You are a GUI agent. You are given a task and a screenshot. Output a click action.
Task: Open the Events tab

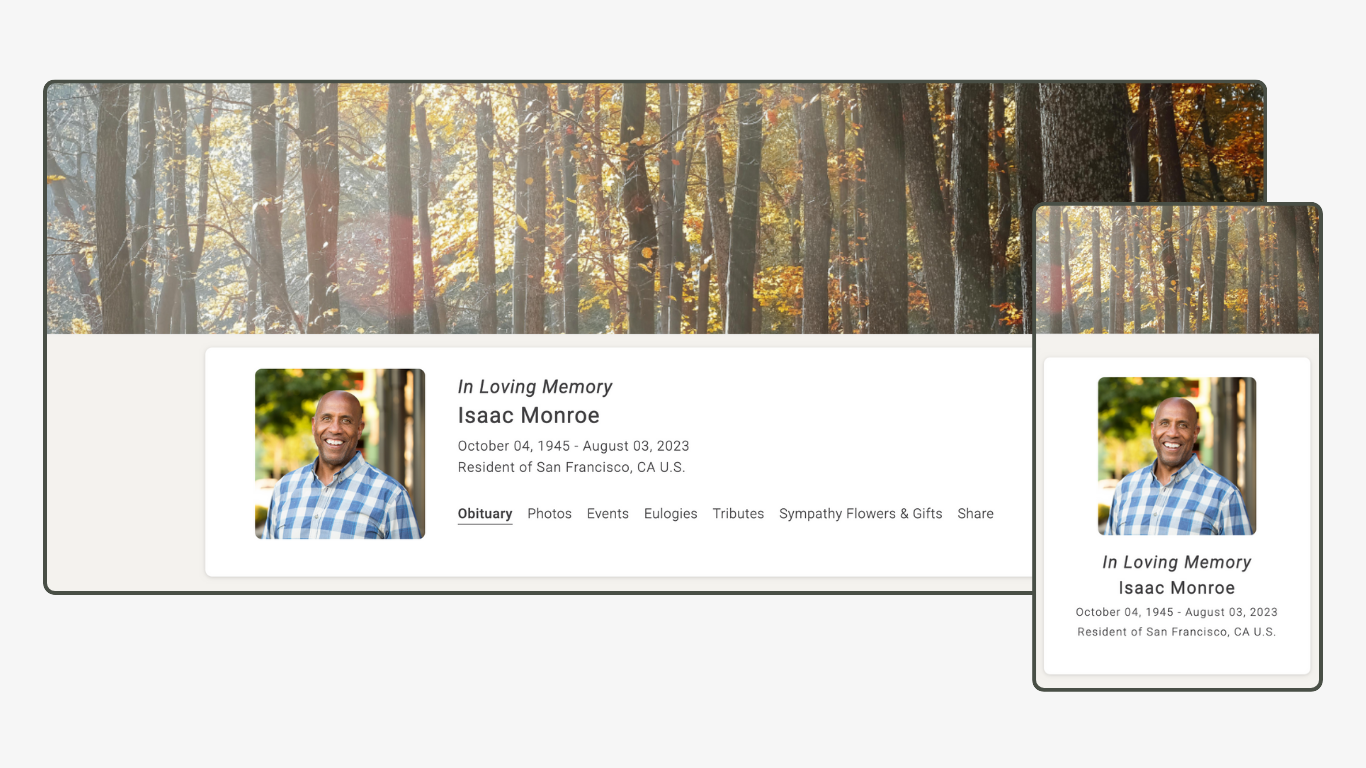(608, 514)
